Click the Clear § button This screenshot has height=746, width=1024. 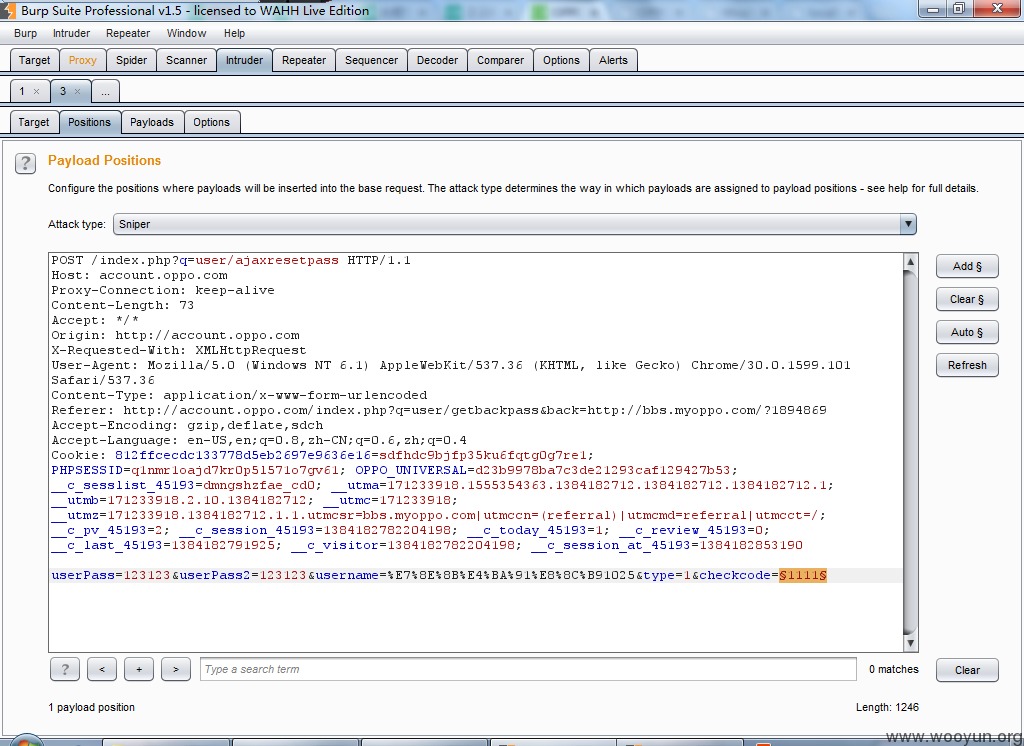pyautogui.click(x=967, y=299)
